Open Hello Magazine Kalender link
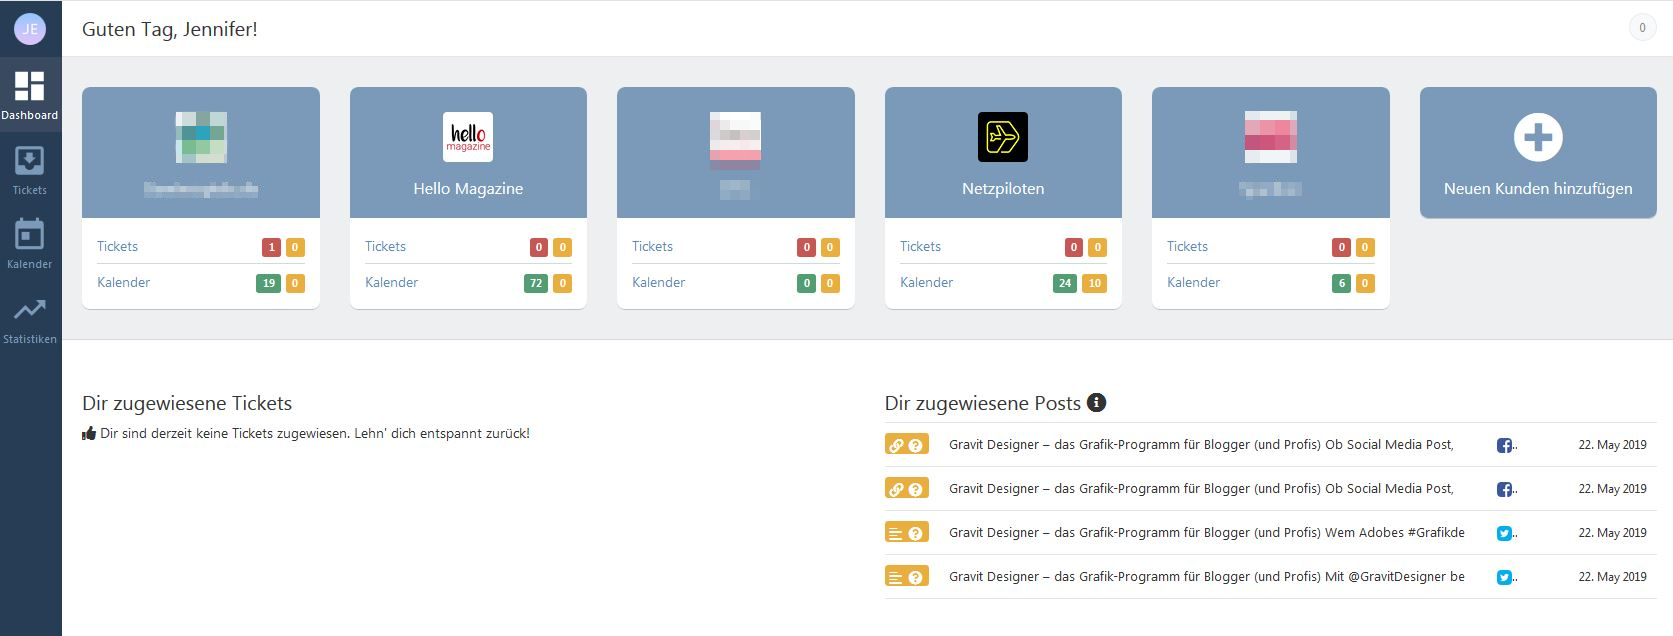Screen dimensions: 1673x636 click(x=391, y=282)
